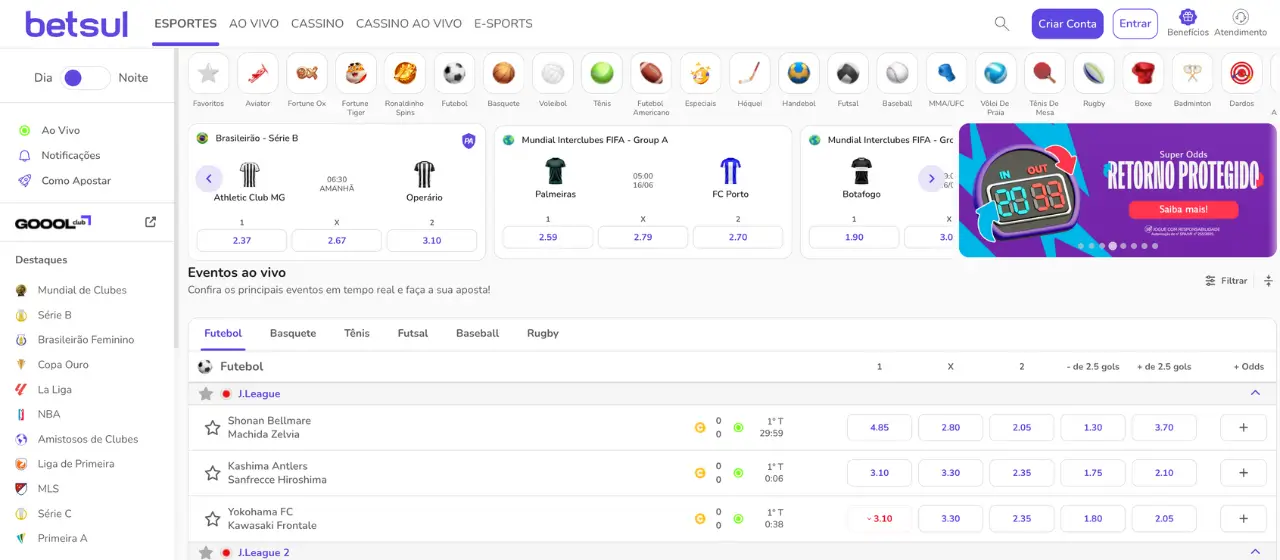The image size is (1280, 560).
Task: Select the Tênis ball icon in carousel
Action: point(602,74)
